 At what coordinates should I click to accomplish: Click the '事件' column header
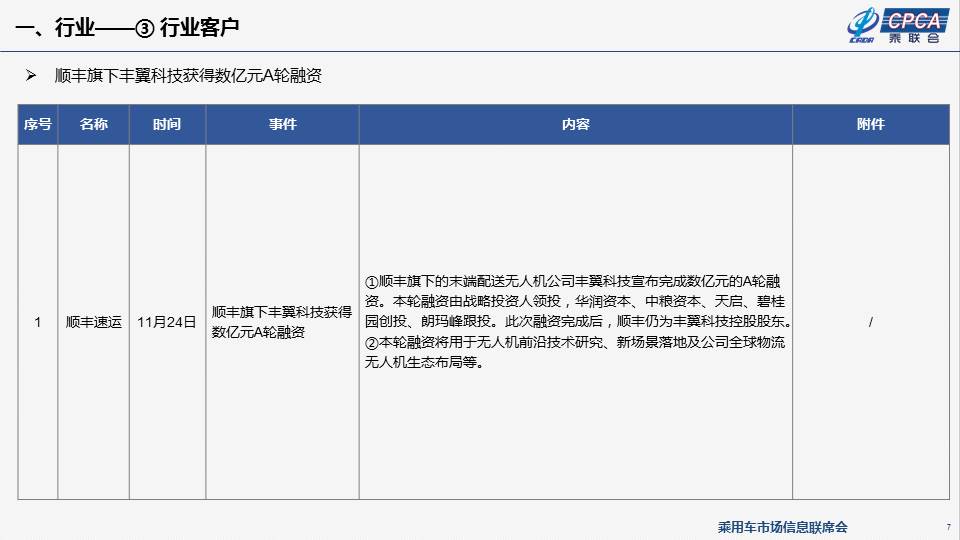(282, 124)
